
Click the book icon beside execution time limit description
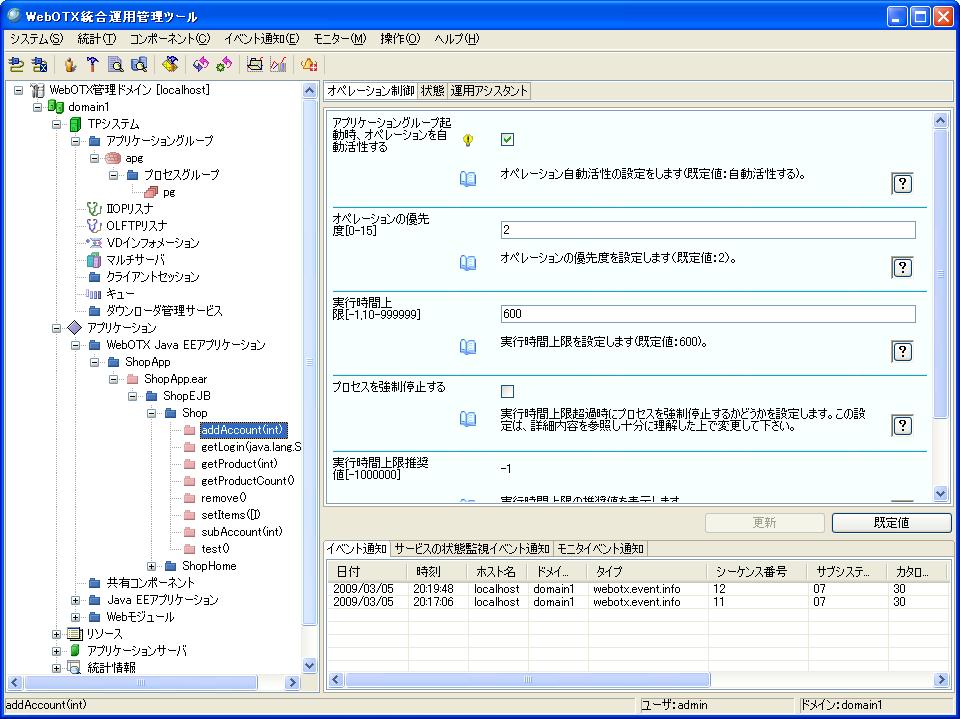click(468, 347)
